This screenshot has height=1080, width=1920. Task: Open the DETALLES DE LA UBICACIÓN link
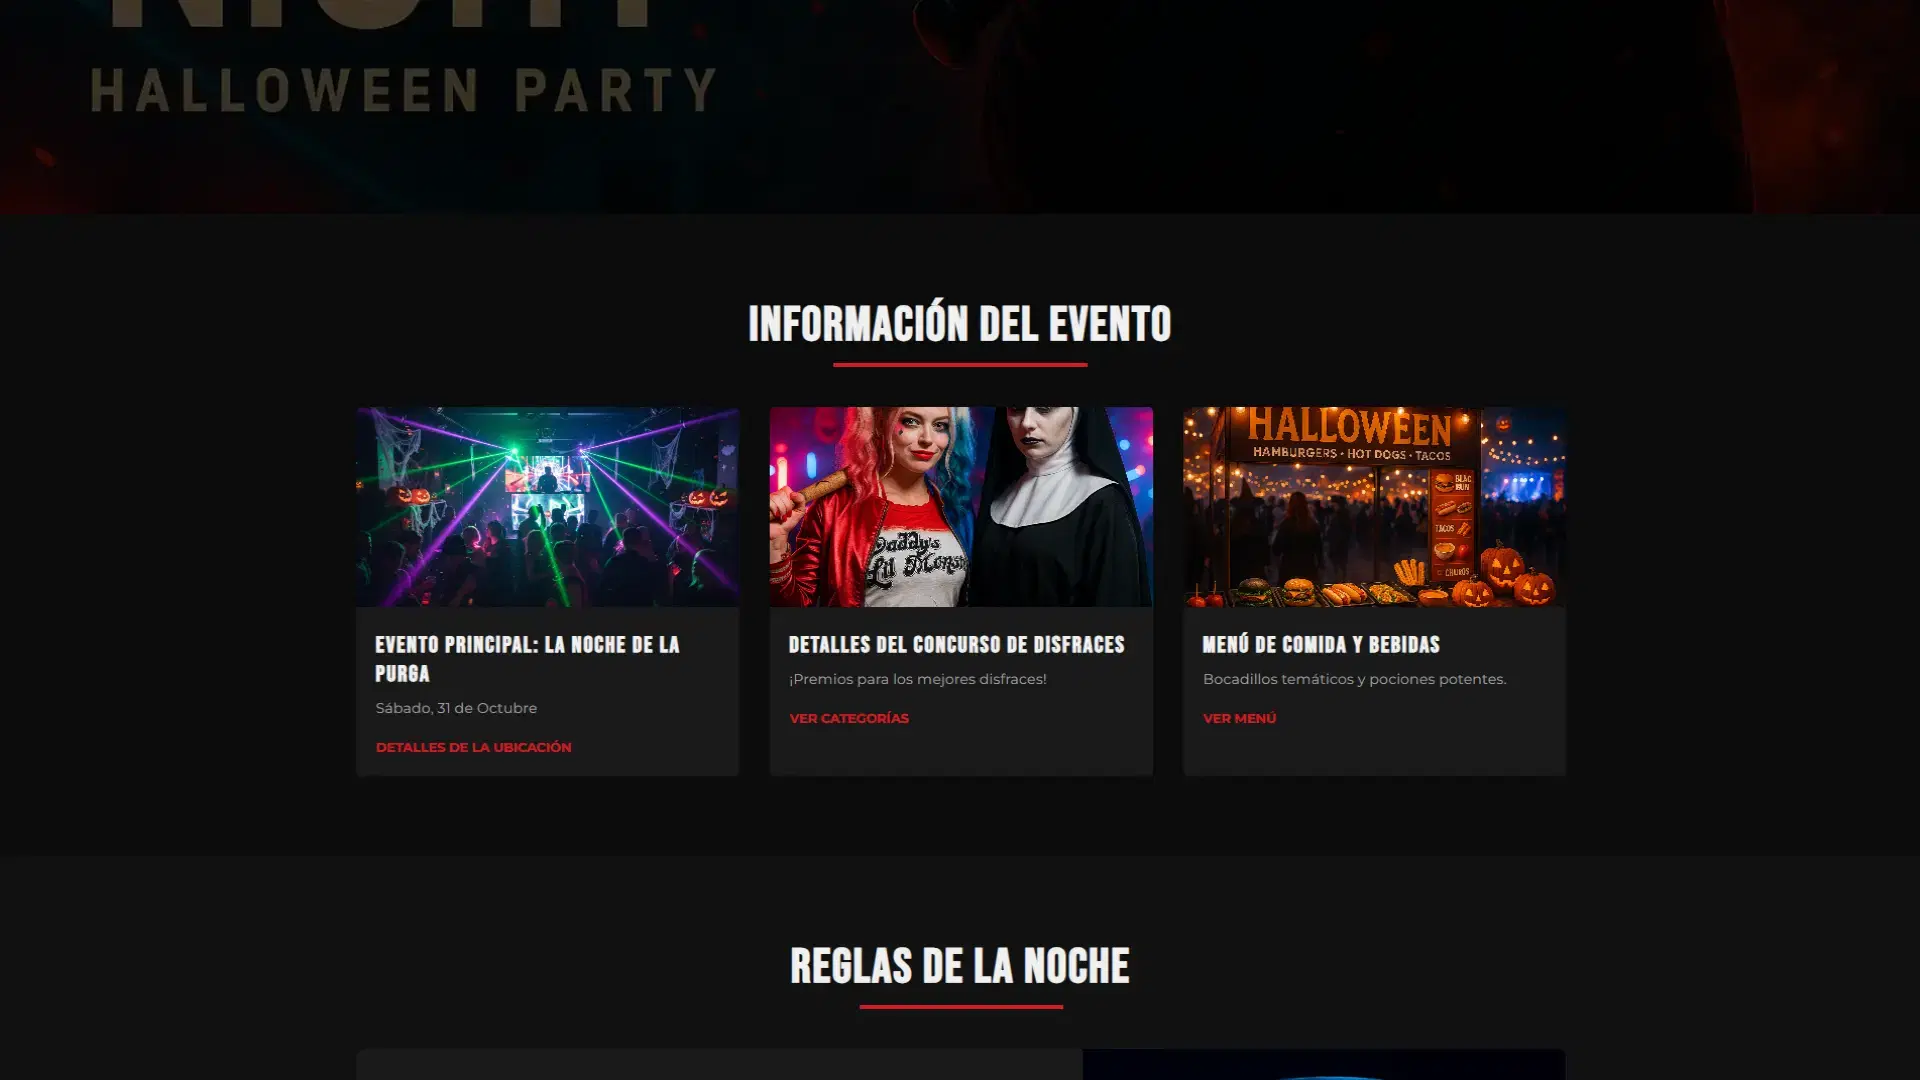[473, 747]
